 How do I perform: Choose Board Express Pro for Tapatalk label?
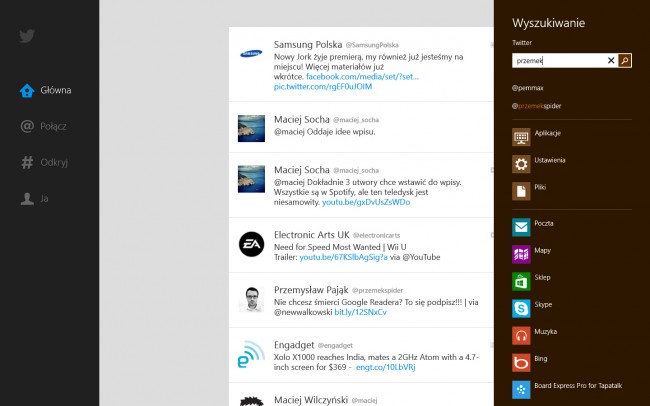coord(578,386)
